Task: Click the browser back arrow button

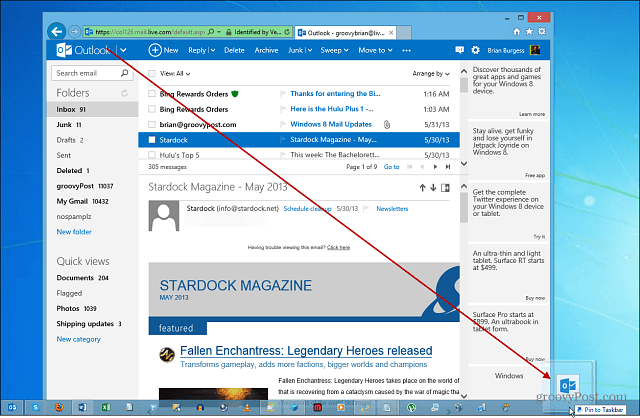Action: [x=57, y=31]
